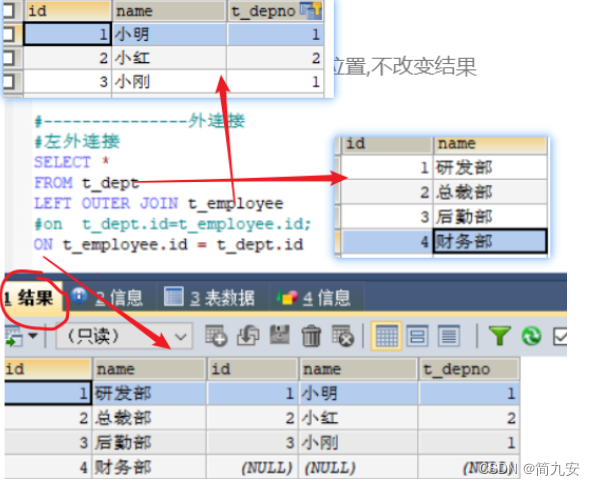The height and width of the screenshot is (486, 595).
Task: Select 小红 in the result grid
Action: click(358, 418)
